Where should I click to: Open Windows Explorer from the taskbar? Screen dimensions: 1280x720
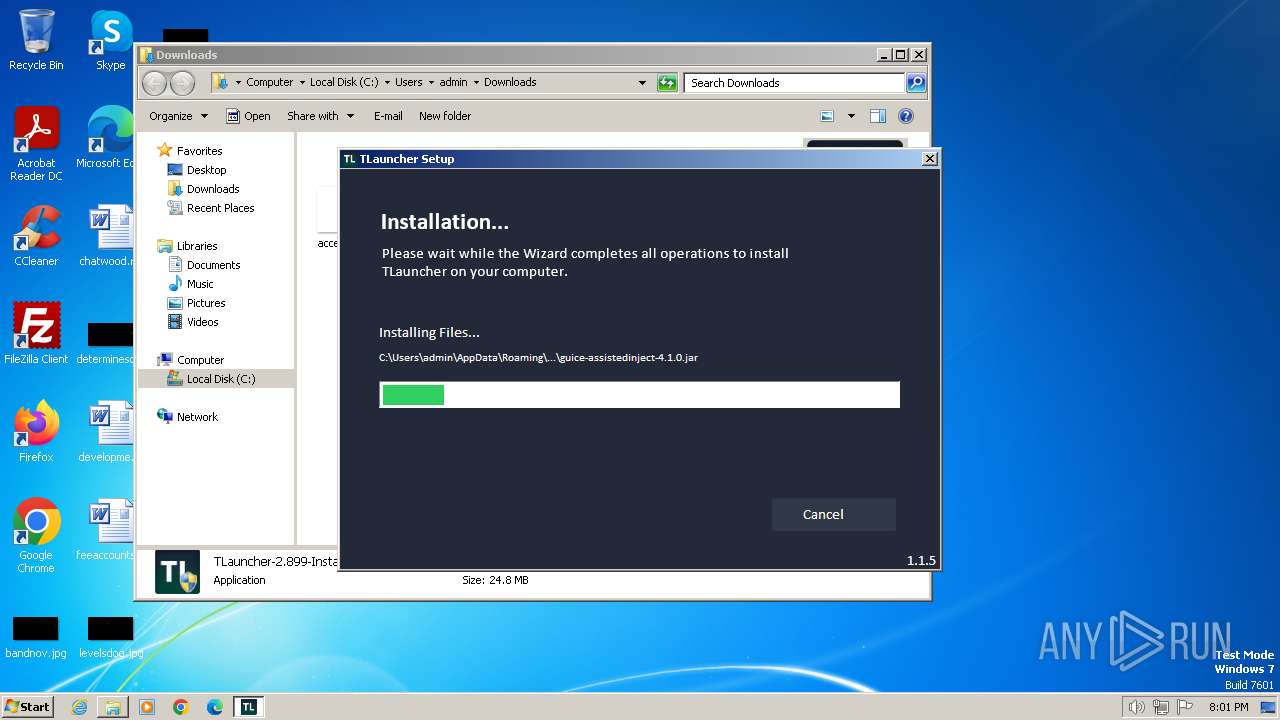[113, 707]
